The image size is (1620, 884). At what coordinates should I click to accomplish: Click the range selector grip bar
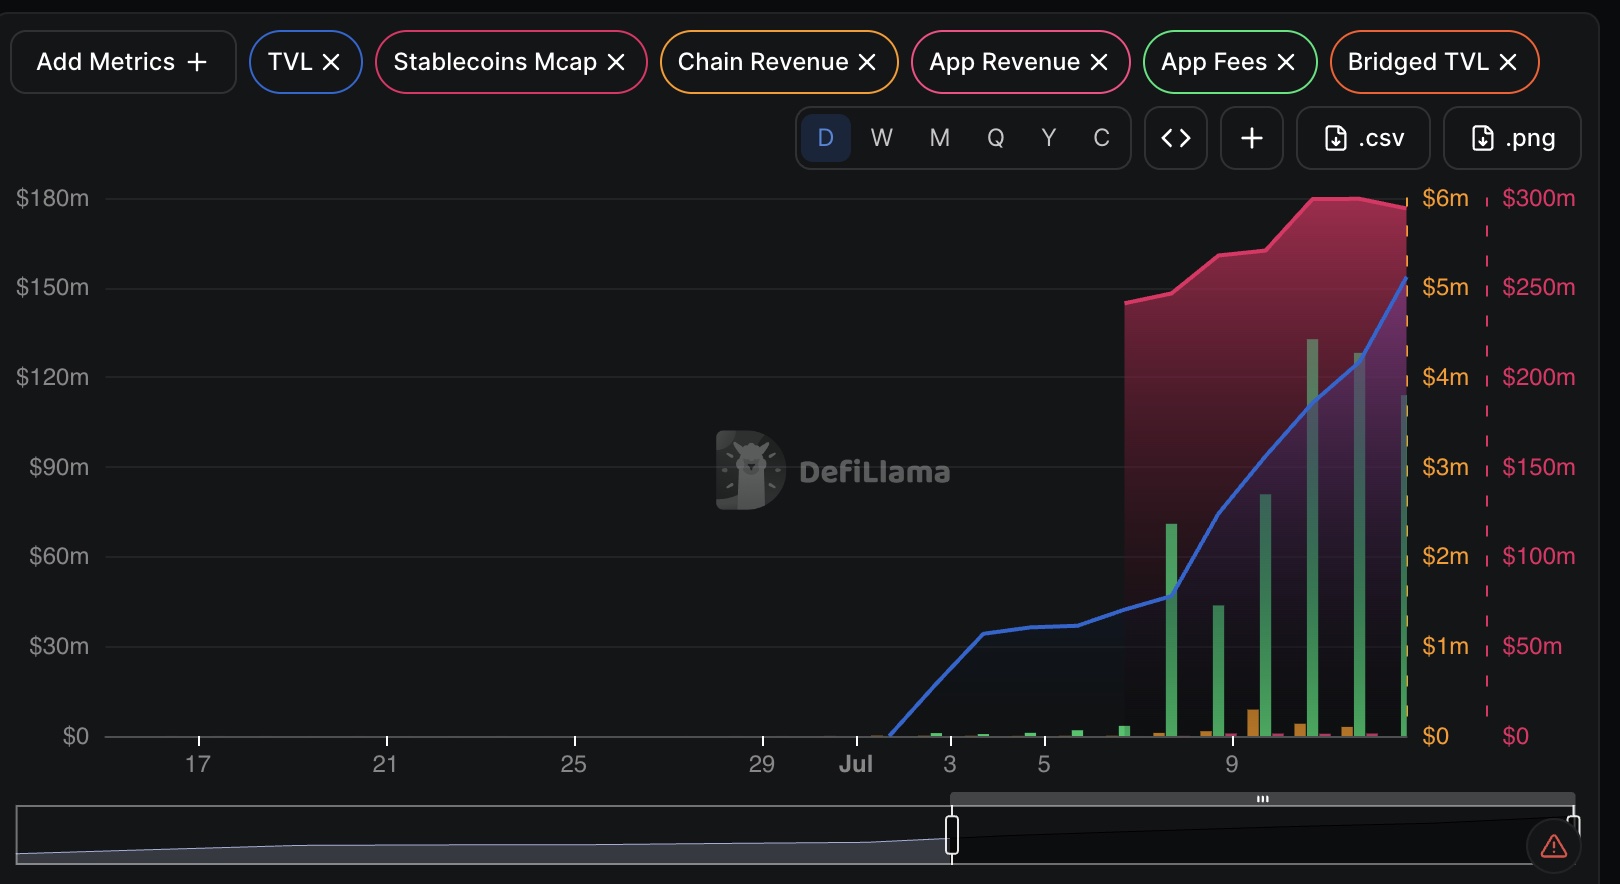[1262, 799]
